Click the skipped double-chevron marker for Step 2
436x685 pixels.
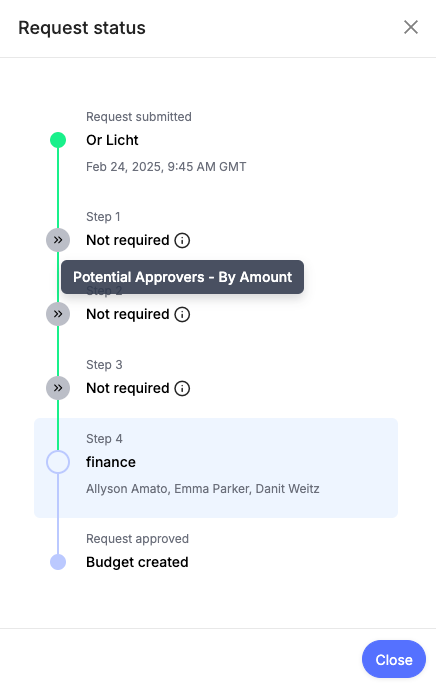click(x=58, y=314)
